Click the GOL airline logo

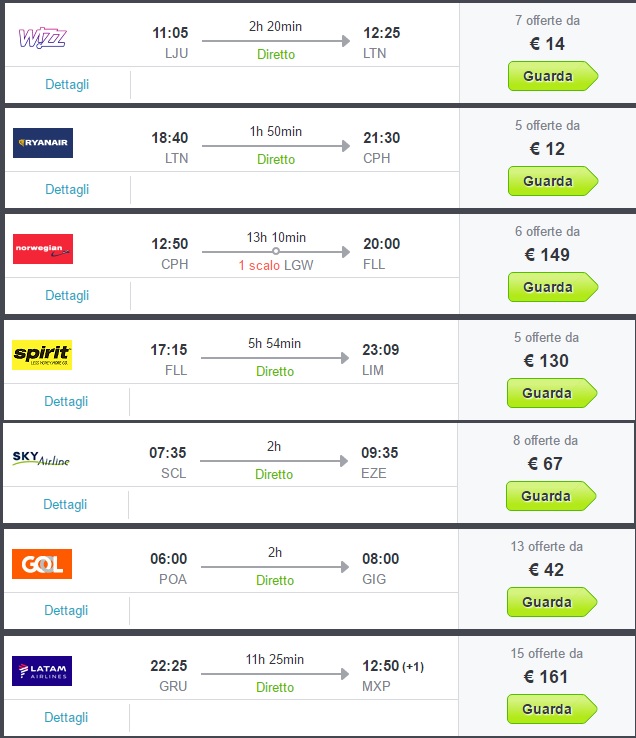42,564
